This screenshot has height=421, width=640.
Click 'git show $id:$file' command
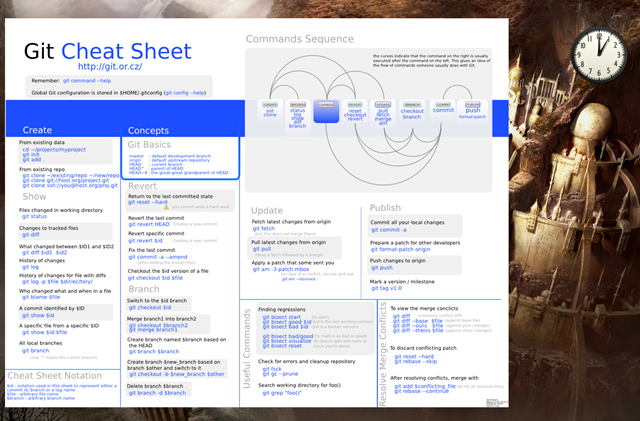[44, 332]
